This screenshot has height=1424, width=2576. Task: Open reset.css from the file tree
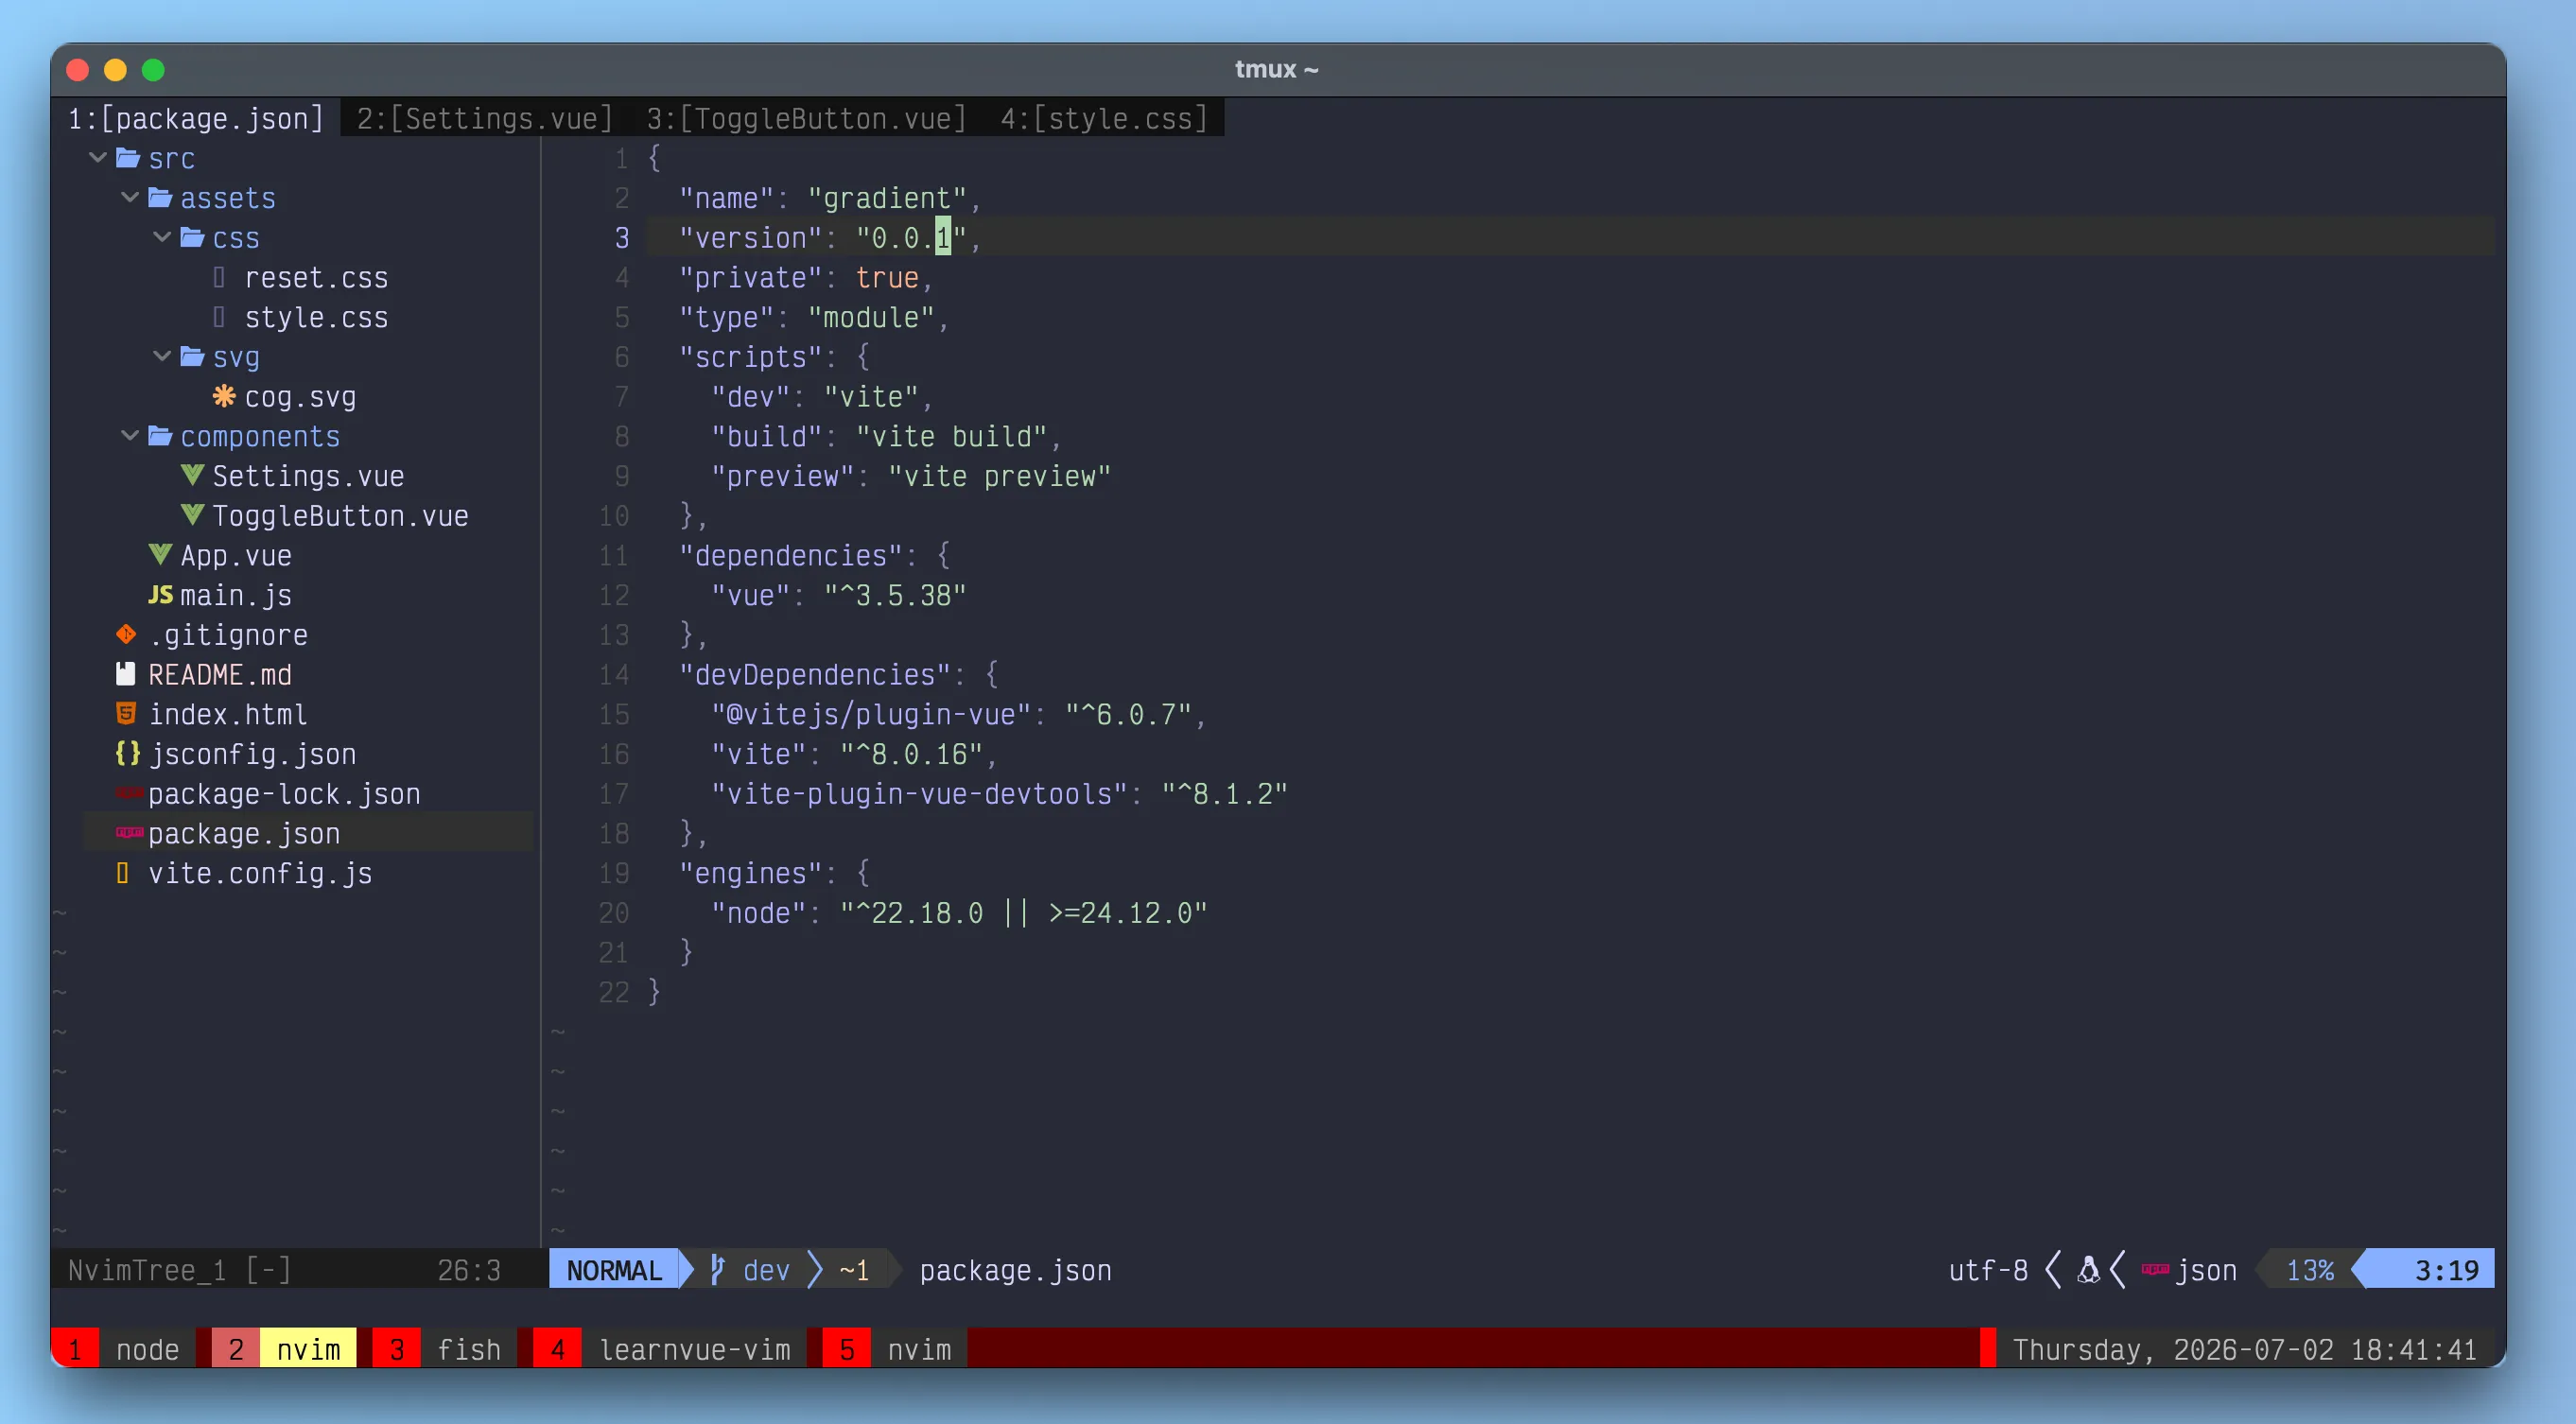pos(316,278)
